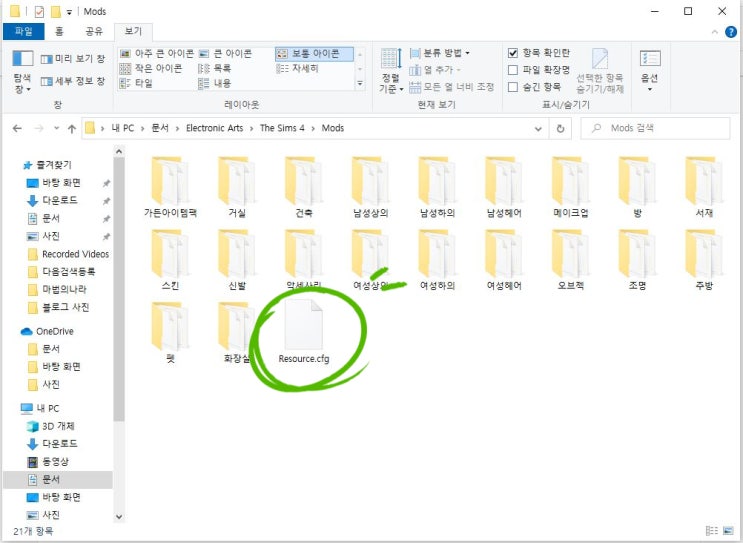Open the 펫 folder

pos(170,333)
